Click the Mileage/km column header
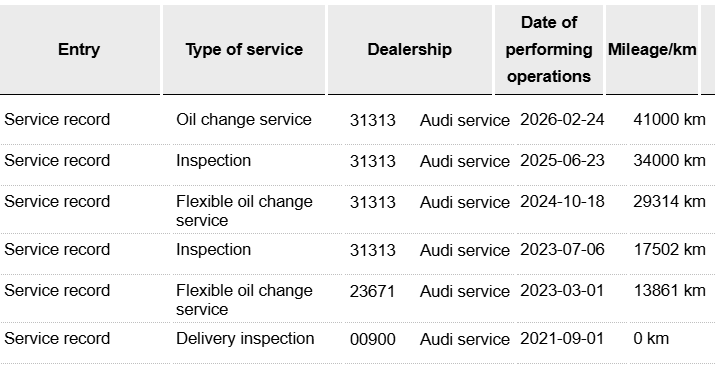 click(652, 49)
